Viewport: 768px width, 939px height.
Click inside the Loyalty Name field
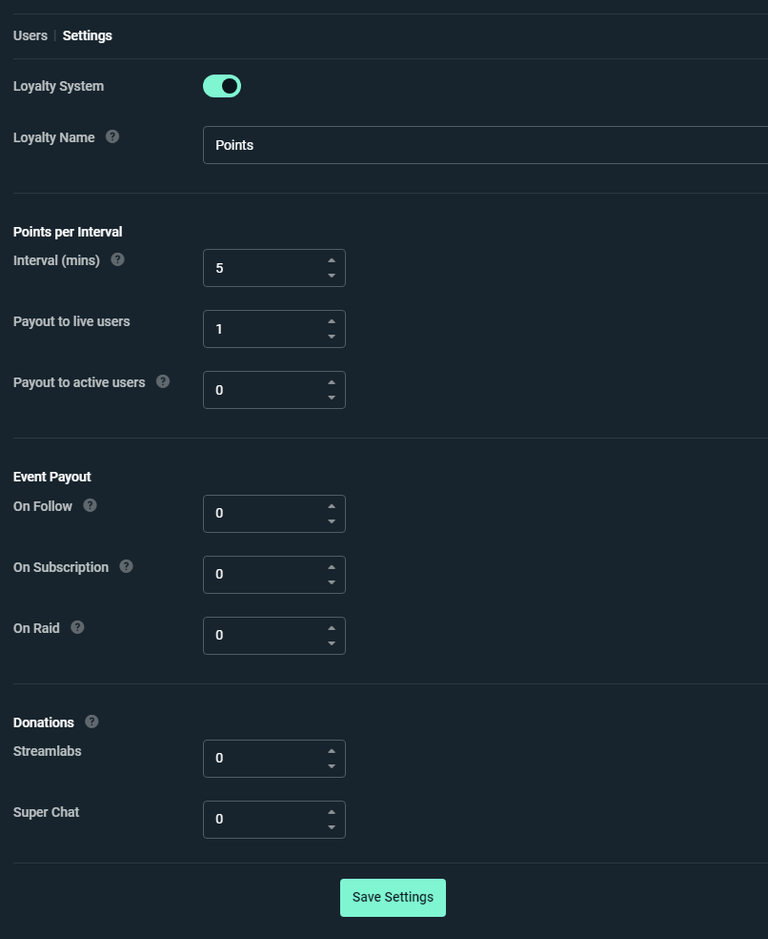(x=400, y=144)
